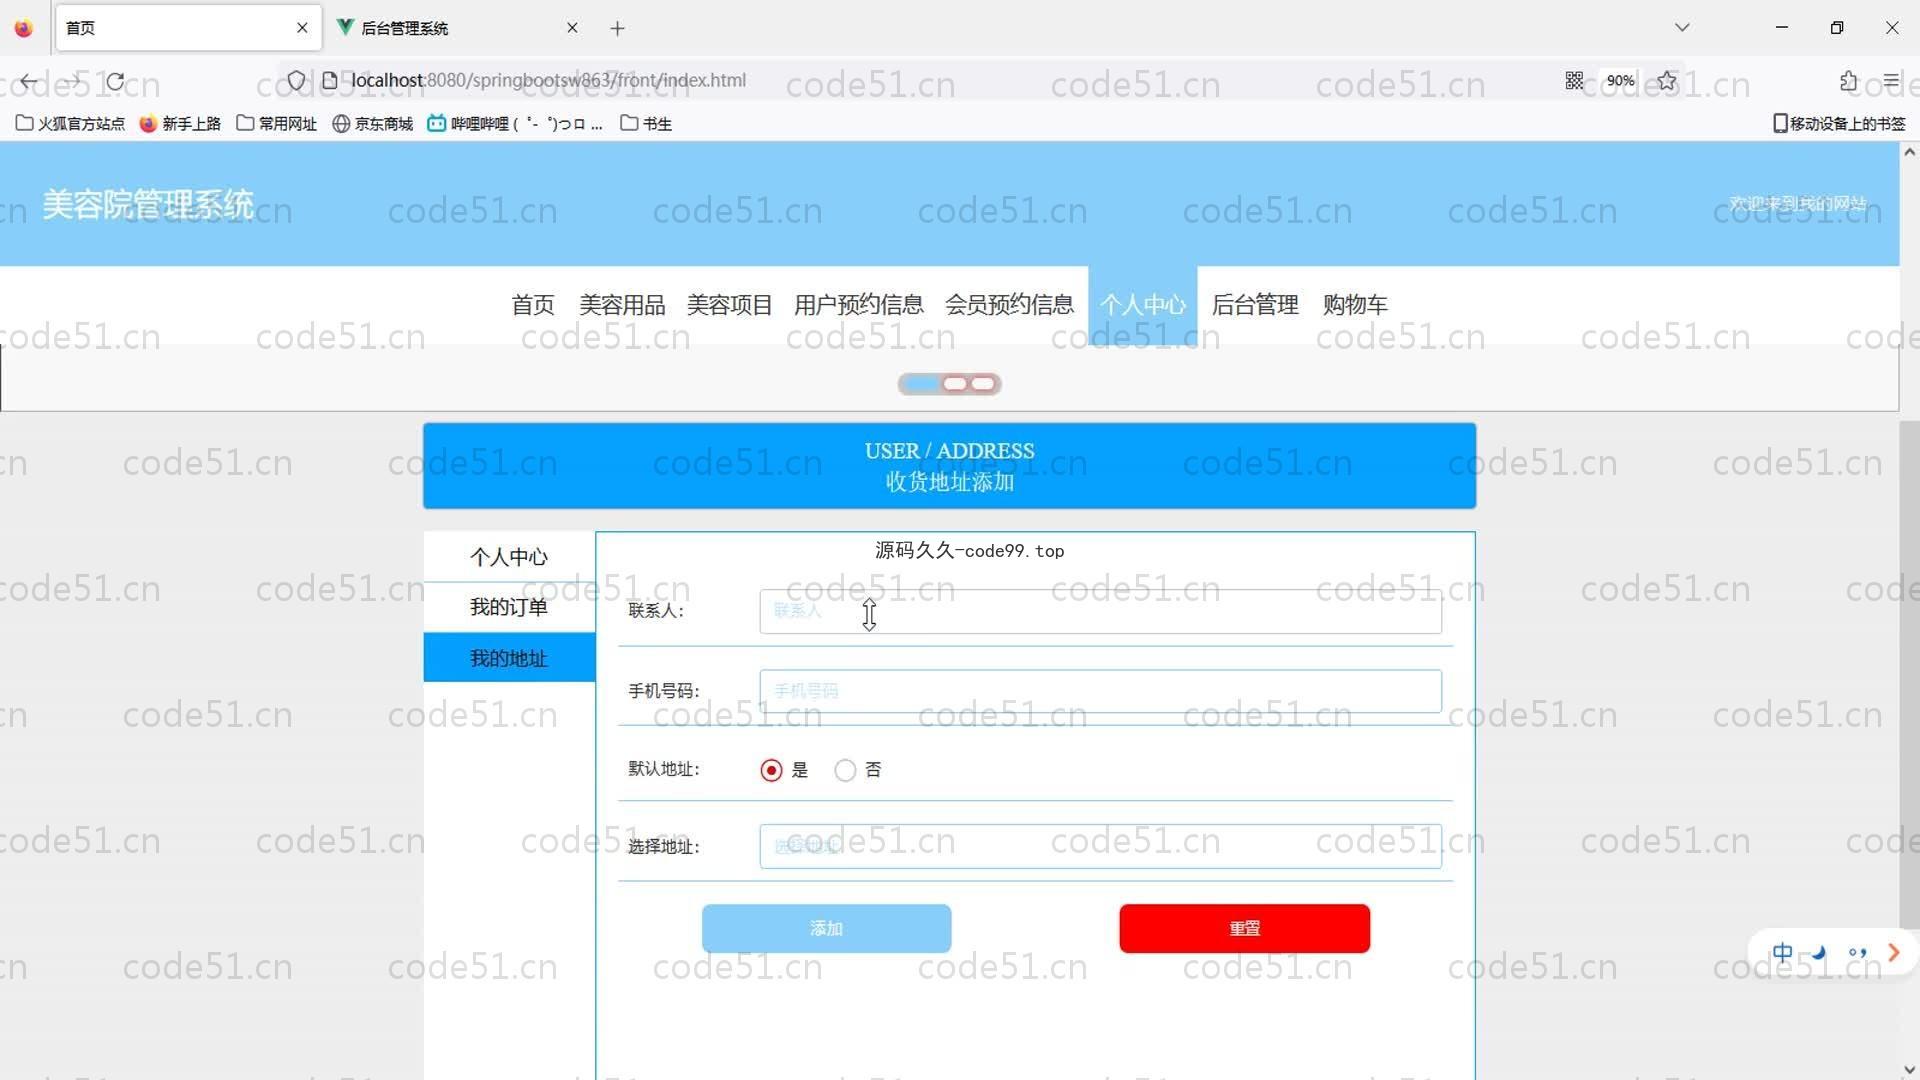Click the 90% zoom level indicator
This screenshot has width=1920, height=1080.
1620,80
